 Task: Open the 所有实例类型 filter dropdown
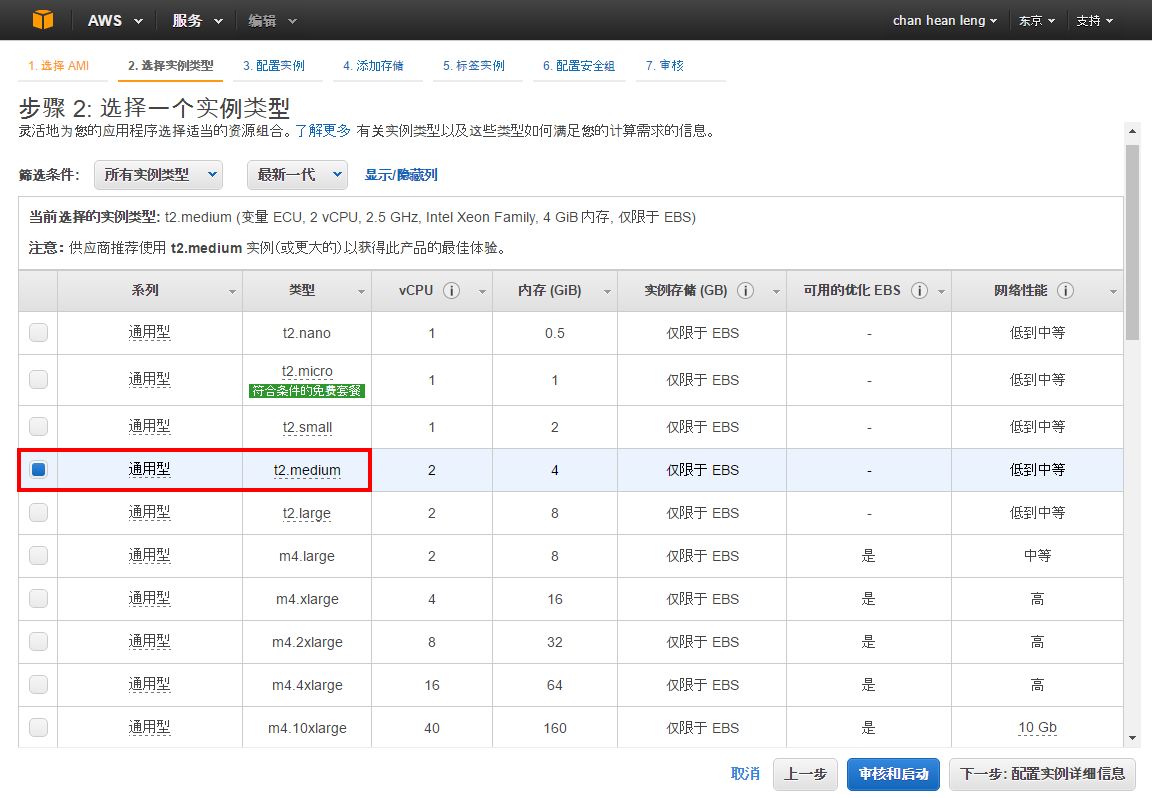click(x=158, y=175)
